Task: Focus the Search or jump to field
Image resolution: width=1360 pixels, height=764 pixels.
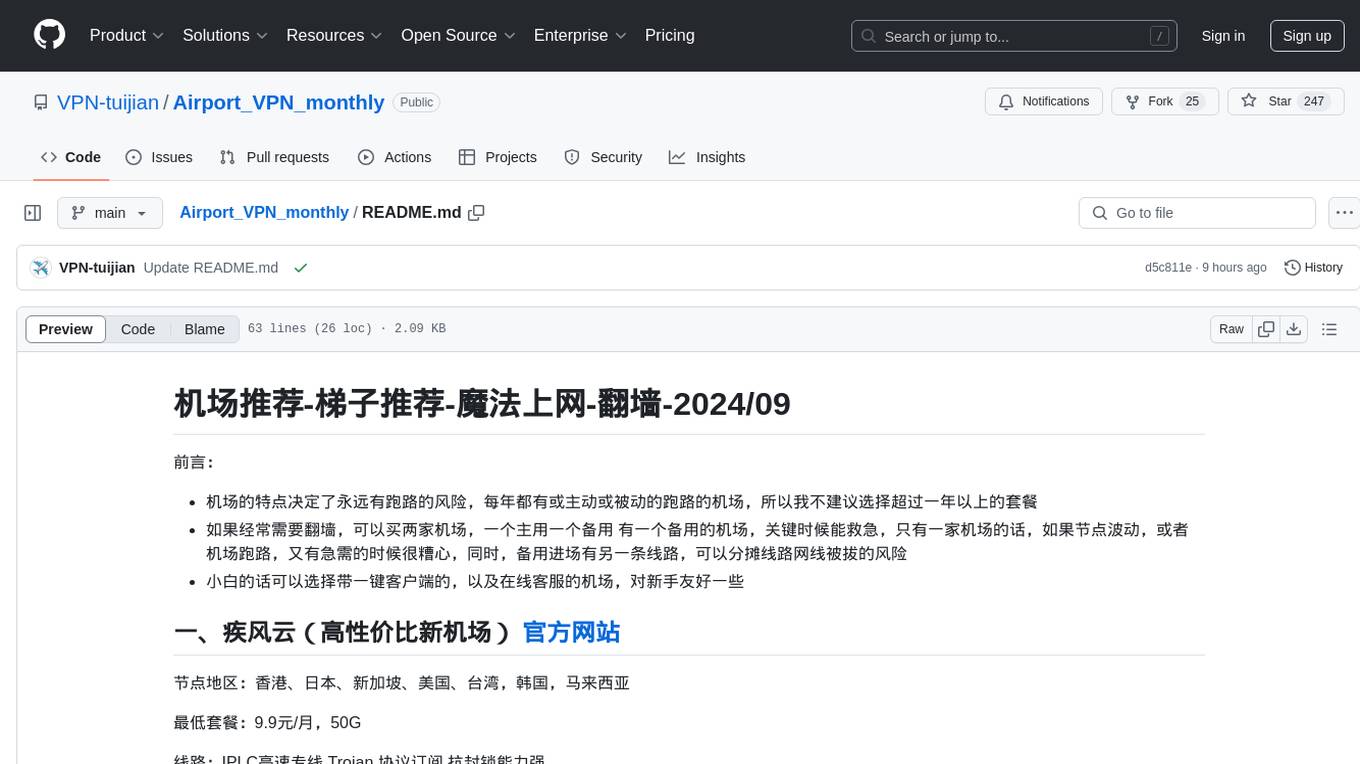Action: tap(1015, 36)
